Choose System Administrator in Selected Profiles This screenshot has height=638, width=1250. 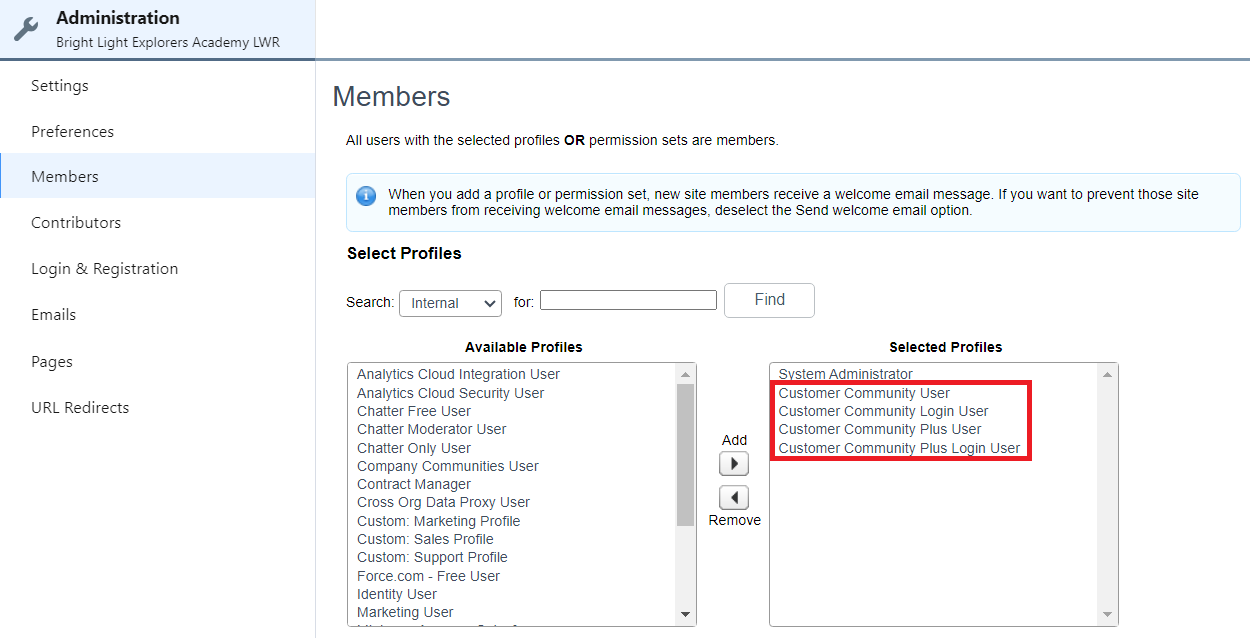846,374
